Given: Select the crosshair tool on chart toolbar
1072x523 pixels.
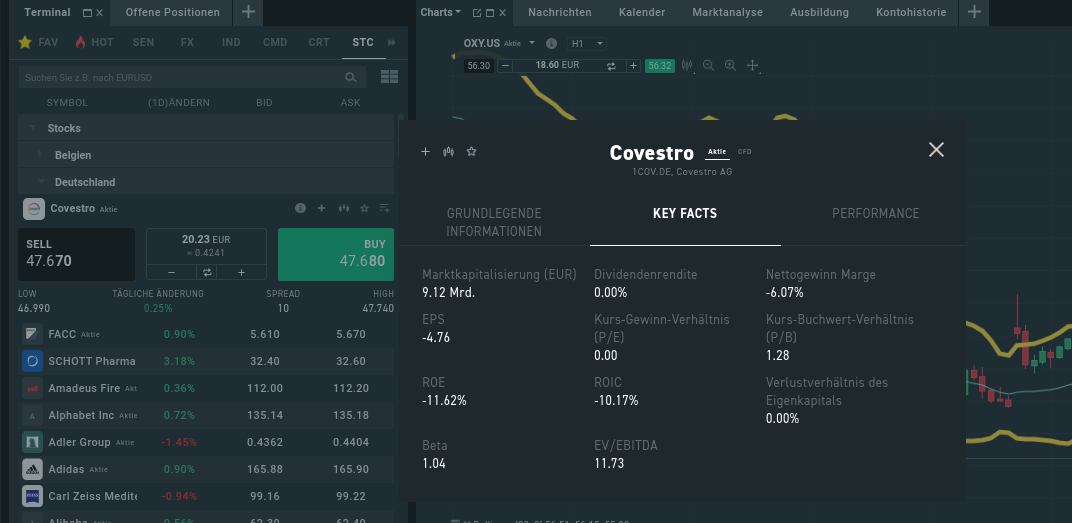Looking at the screenshot, I should point(753,66).
